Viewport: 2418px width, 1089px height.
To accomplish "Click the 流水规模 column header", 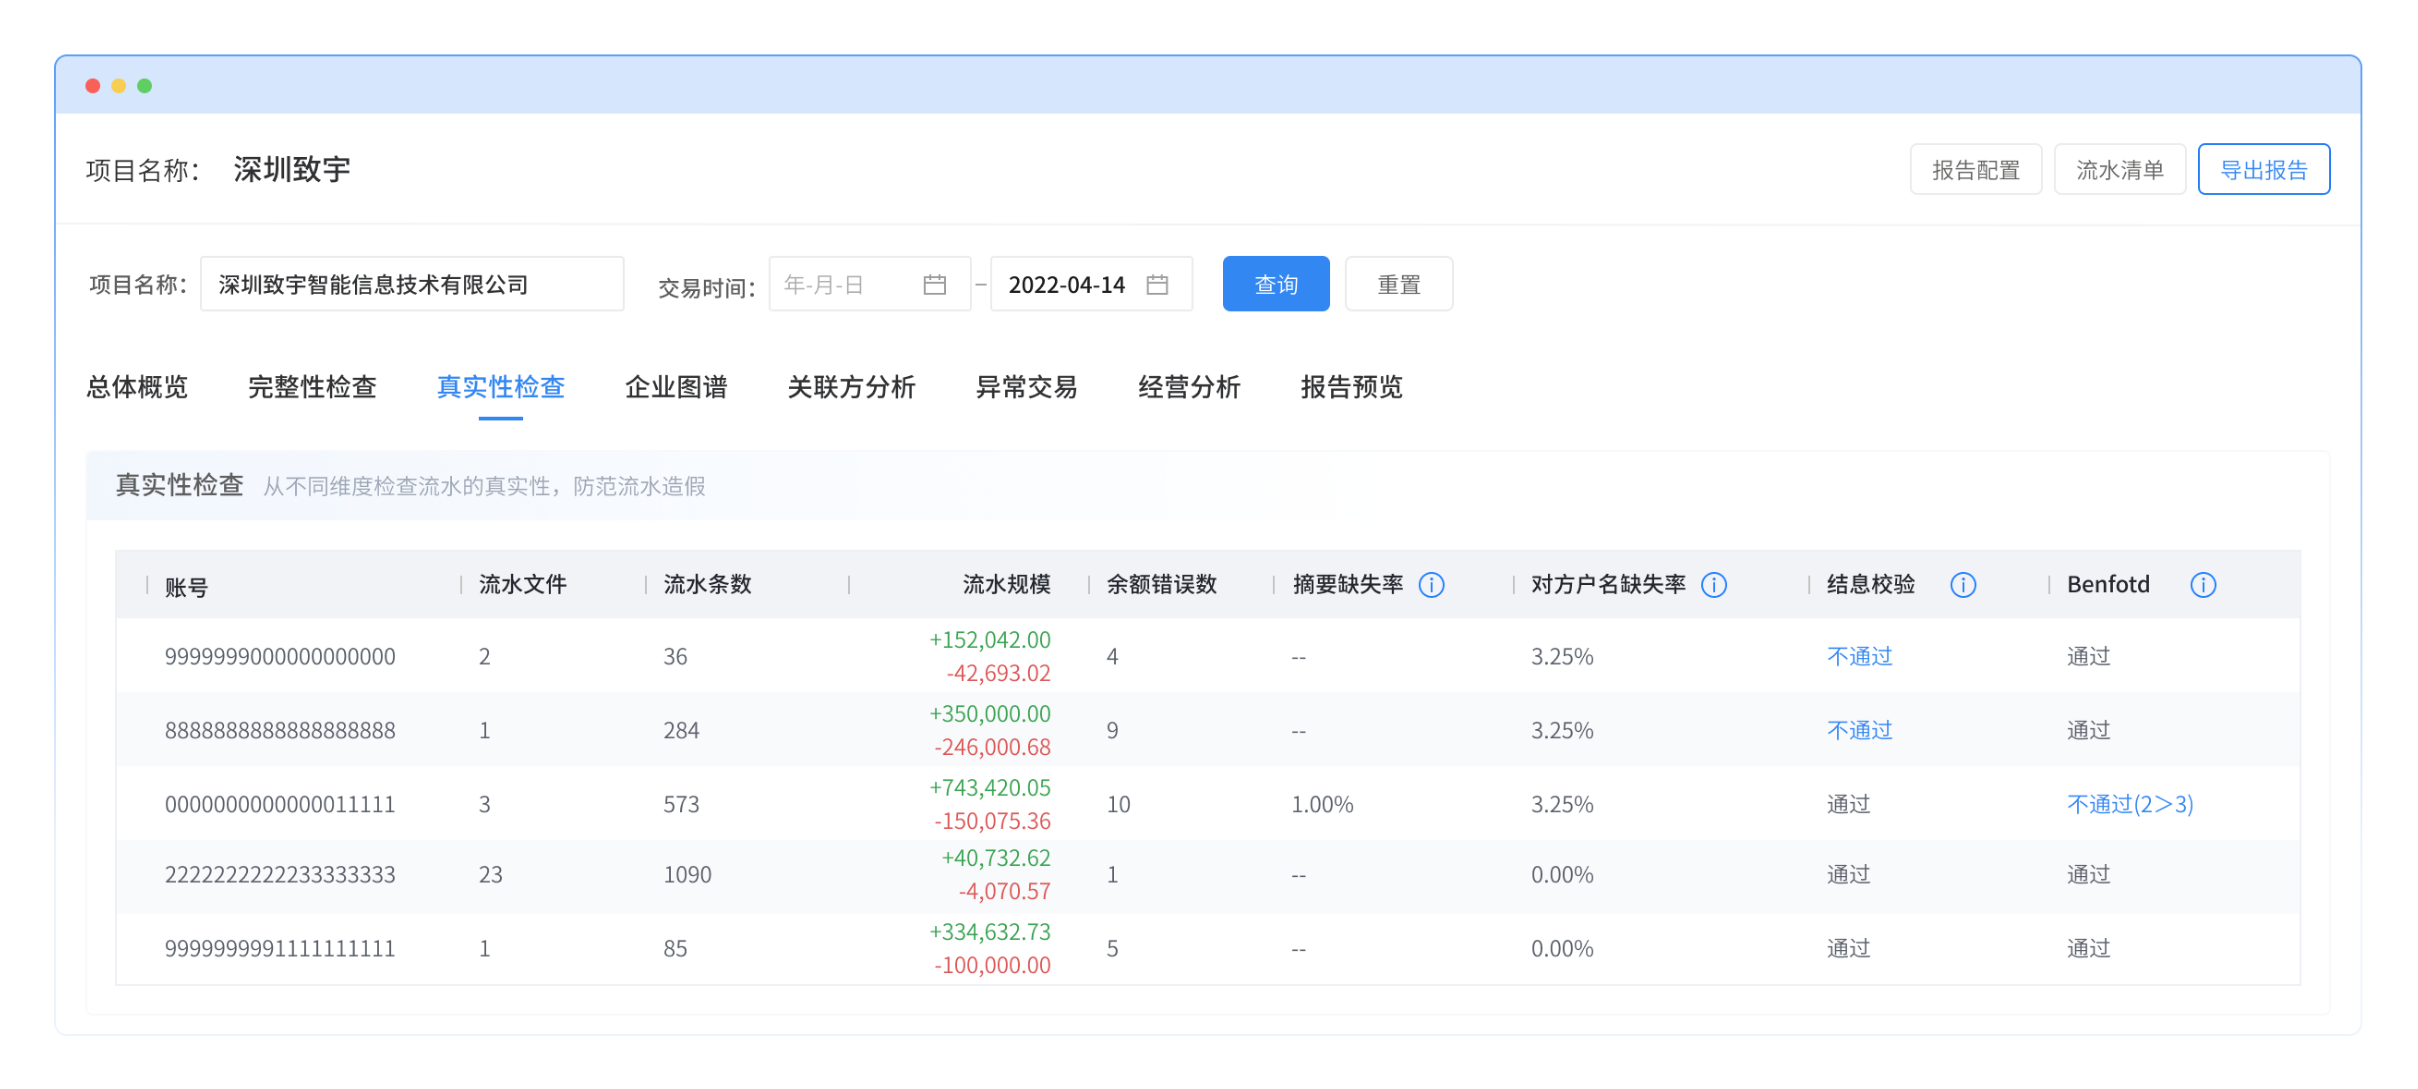I will [x=1006, y=585].
